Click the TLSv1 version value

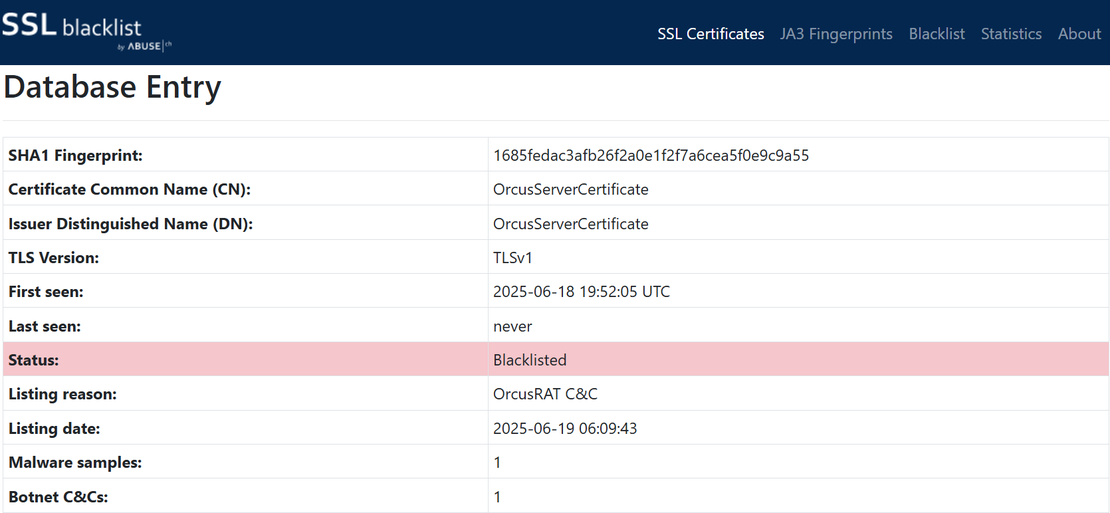[513, 258]
